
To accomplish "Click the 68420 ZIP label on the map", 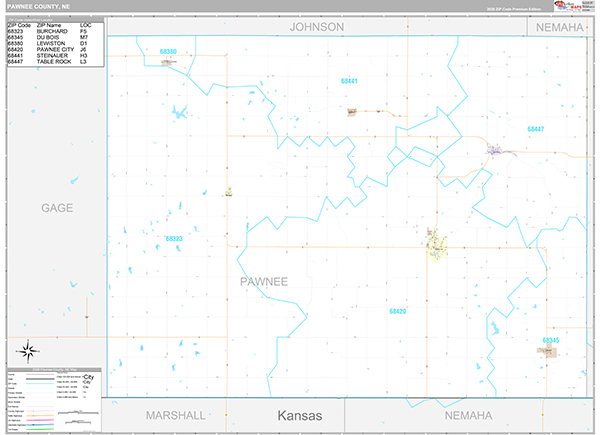I will 398,311.
